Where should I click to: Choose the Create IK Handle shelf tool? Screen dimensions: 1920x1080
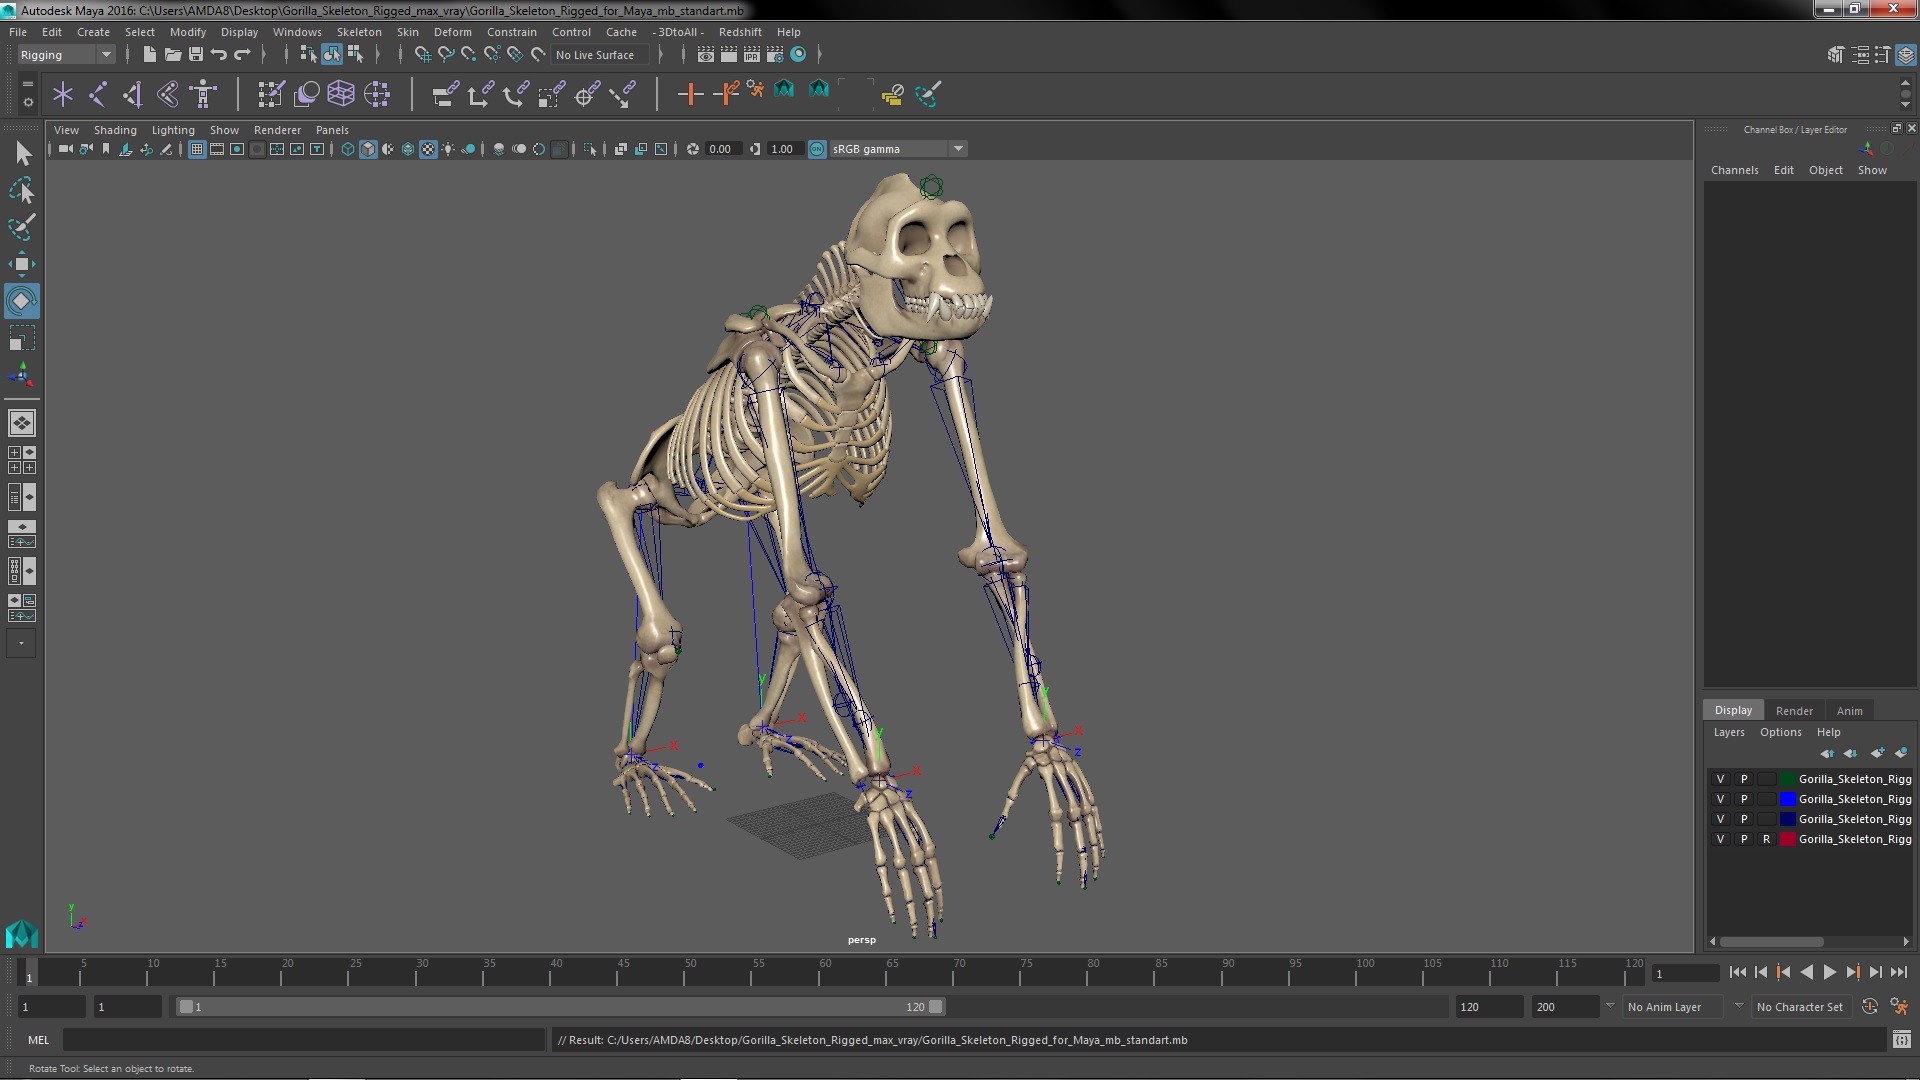[133, 94]
